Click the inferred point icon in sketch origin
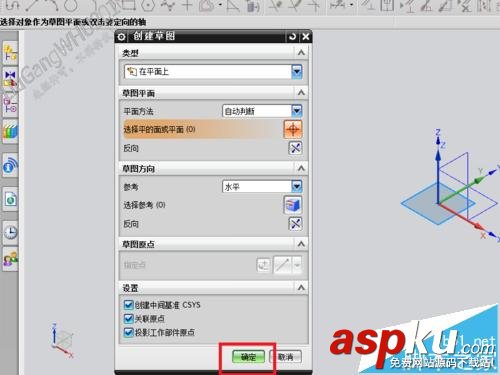This screenshot has width=500, height=375. 282,265
